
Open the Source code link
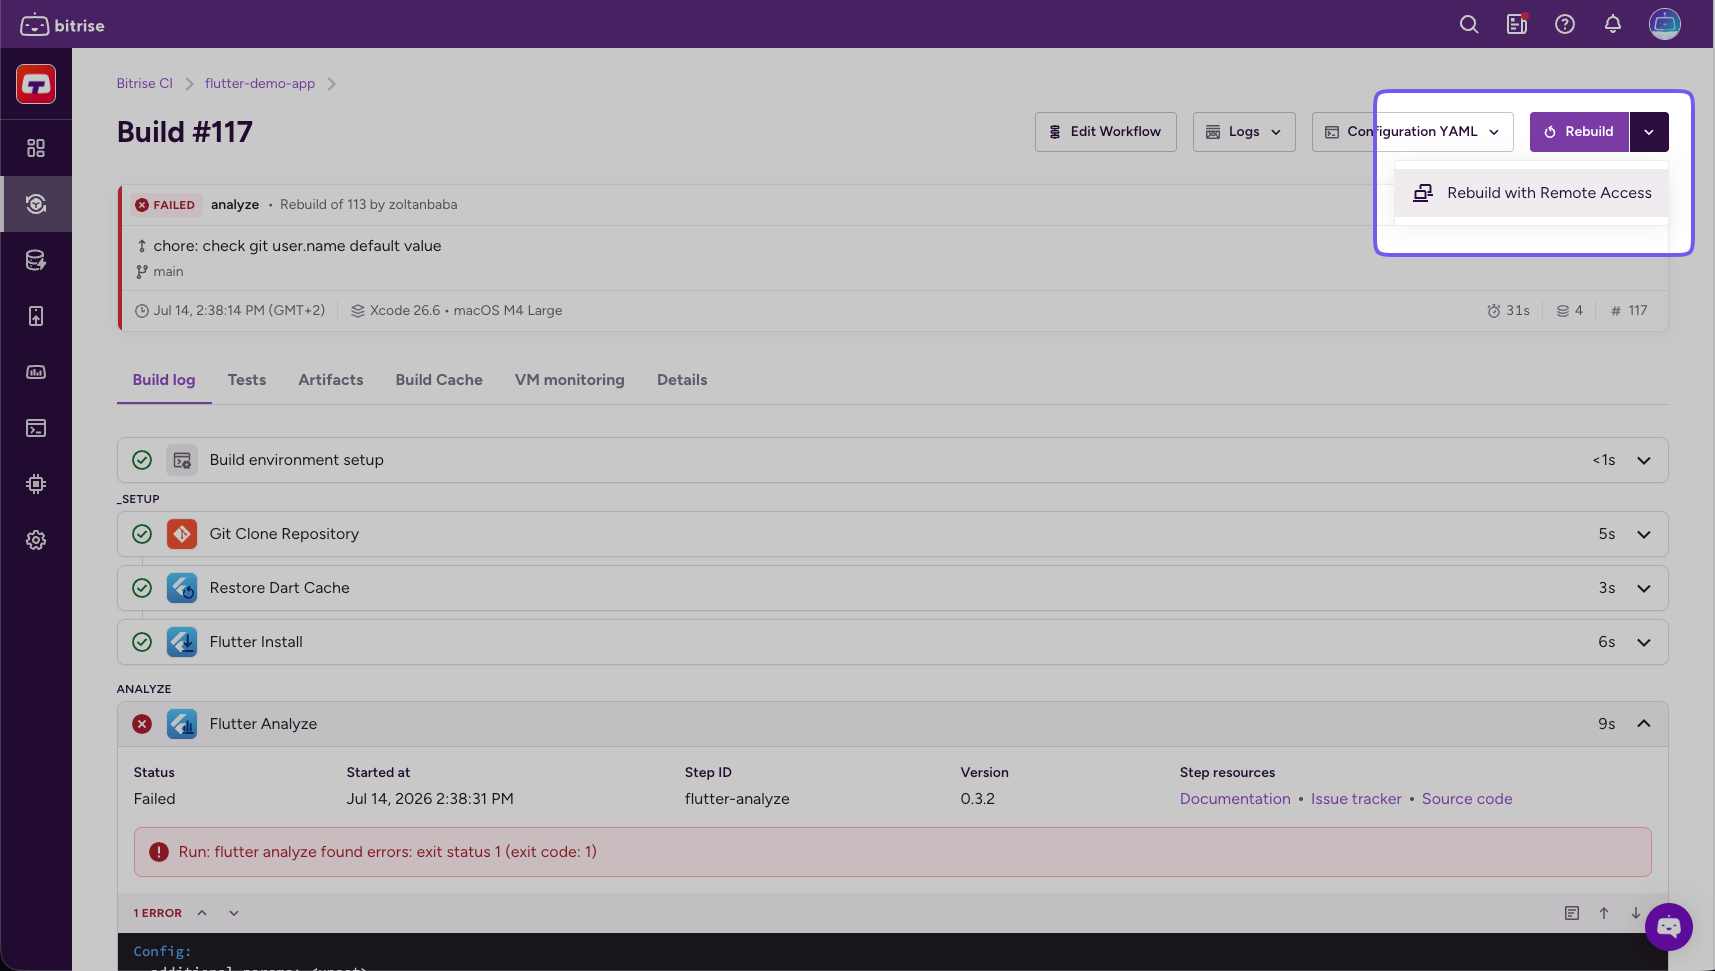1467,799
